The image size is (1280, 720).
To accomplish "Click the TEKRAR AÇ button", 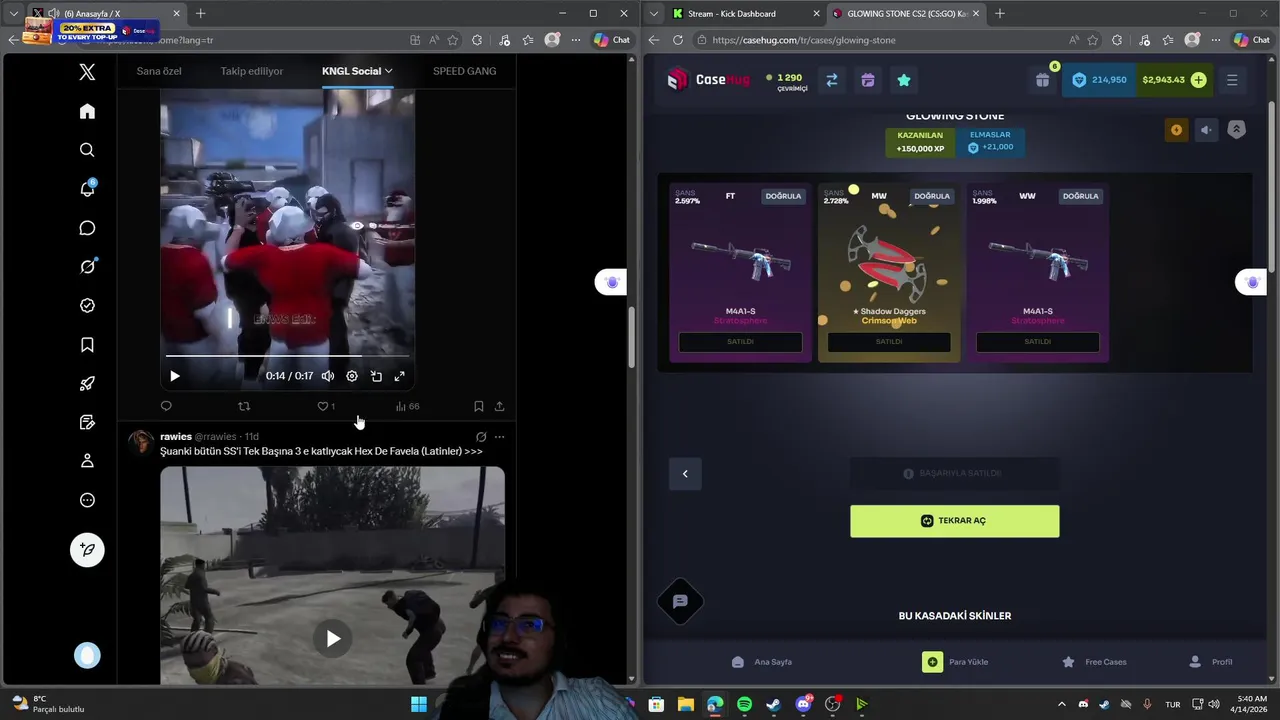I will pyautogui.click(x=955, y=521).
